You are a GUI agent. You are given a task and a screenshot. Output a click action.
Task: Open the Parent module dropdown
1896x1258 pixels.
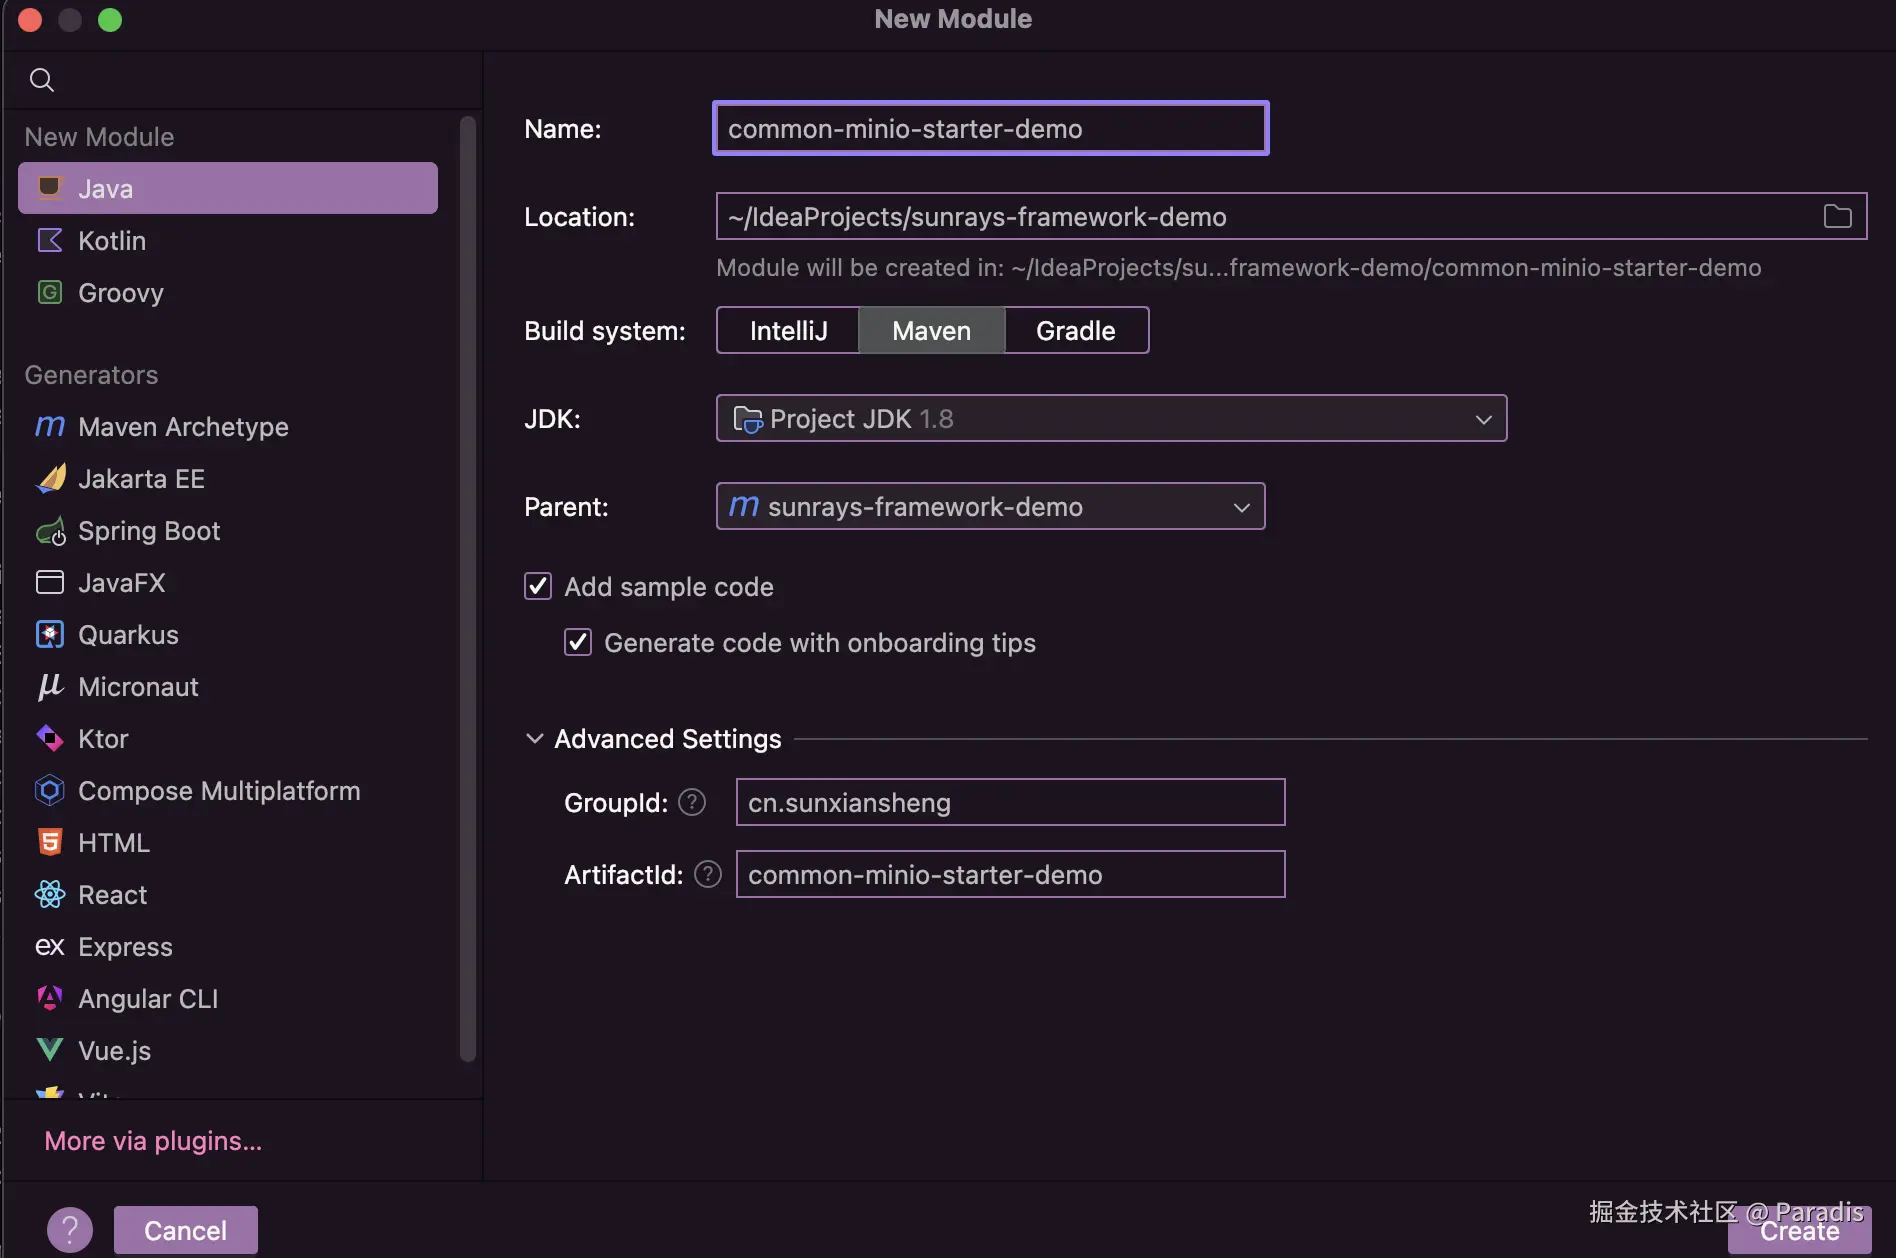coord(990,506)
